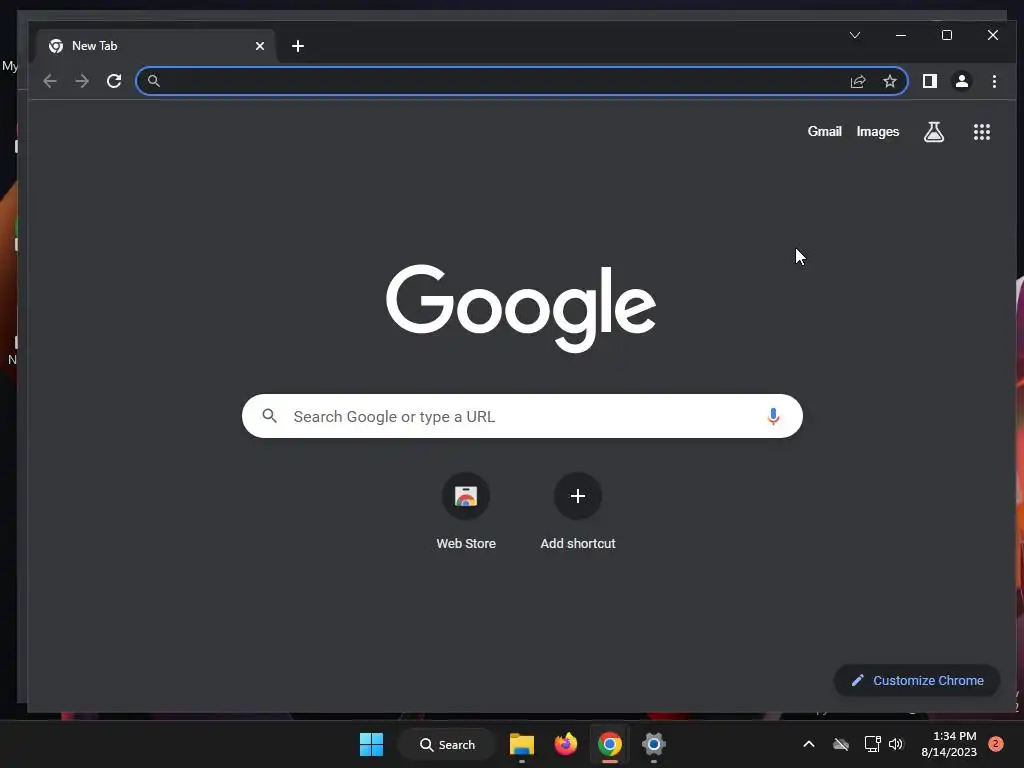Focus the Search Google or type a URL box
The height and width of the screenshot is (768, 1024).
[x=522, y=416]
